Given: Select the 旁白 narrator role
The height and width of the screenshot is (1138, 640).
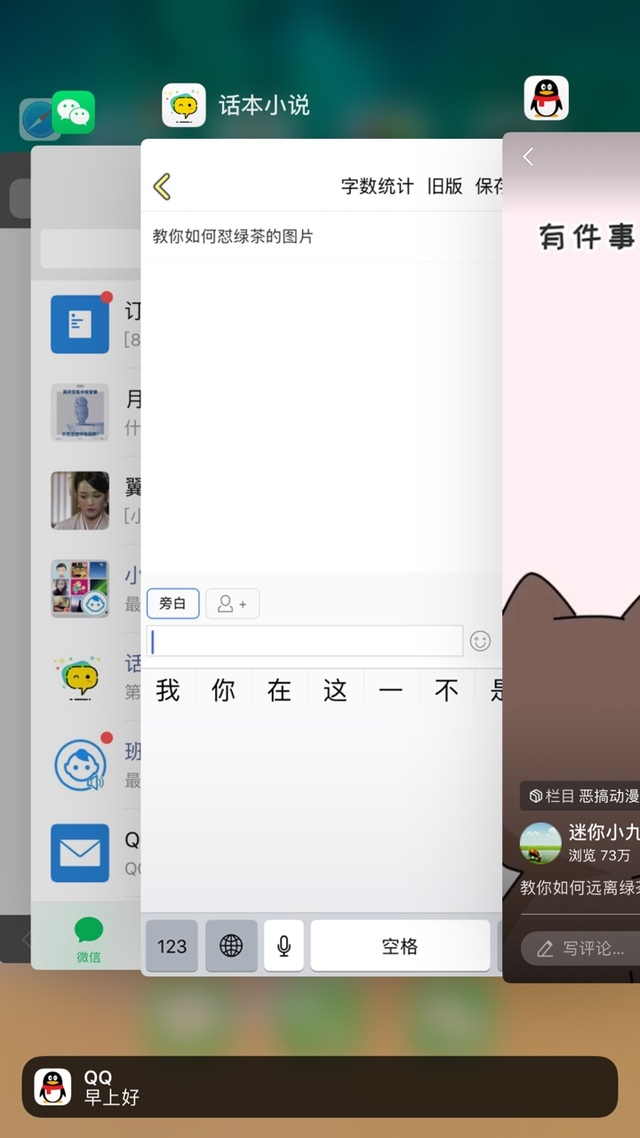Looking at the screenshot, I should click(x=173, y=603).
